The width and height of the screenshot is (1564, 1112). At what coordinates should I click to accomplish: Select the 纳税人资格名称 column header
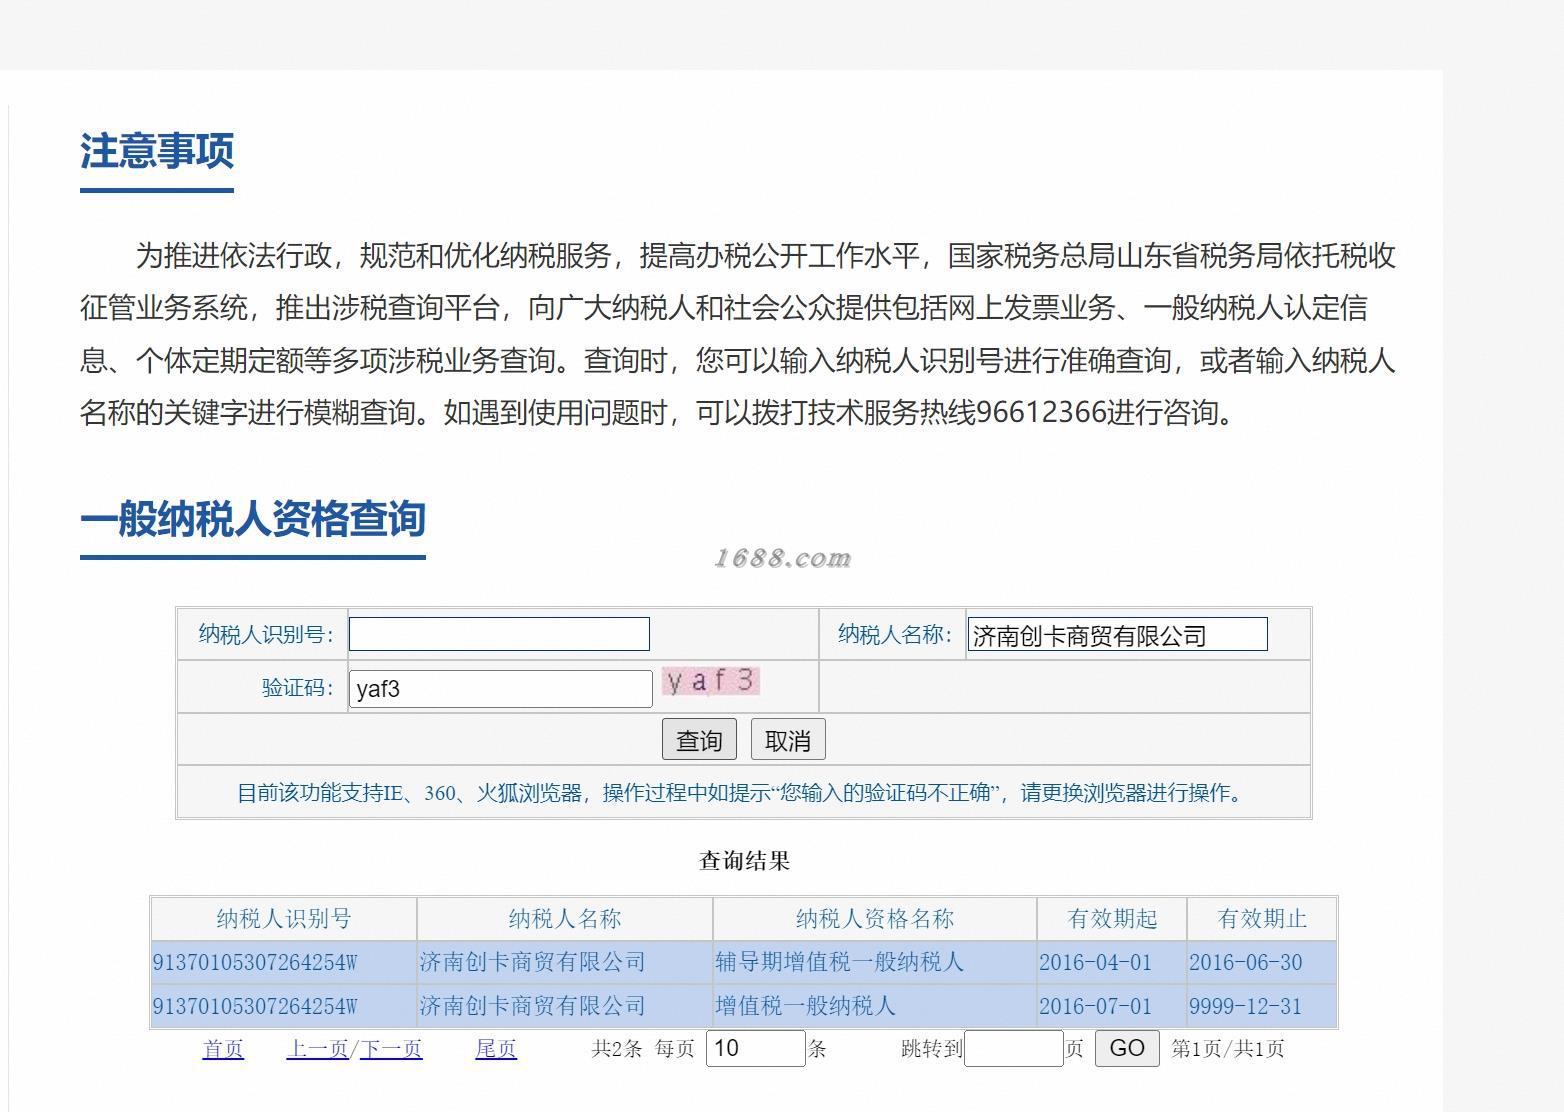click(875, 918)
